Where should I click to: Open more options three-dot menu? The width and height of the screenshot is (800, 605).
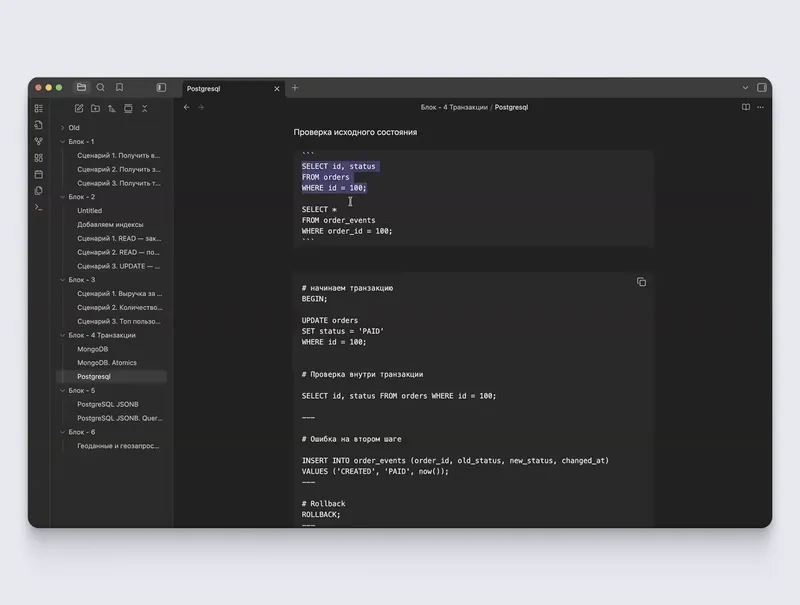pyautogui.click(x=761, y=107)
